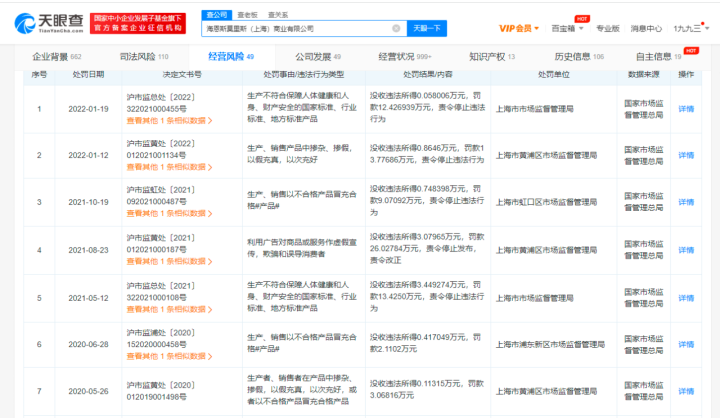Viewport: 720px width, 418px height.
Task: Expand similar data for row 3 (2021-10-19)
Action: [x=169, y=214]
